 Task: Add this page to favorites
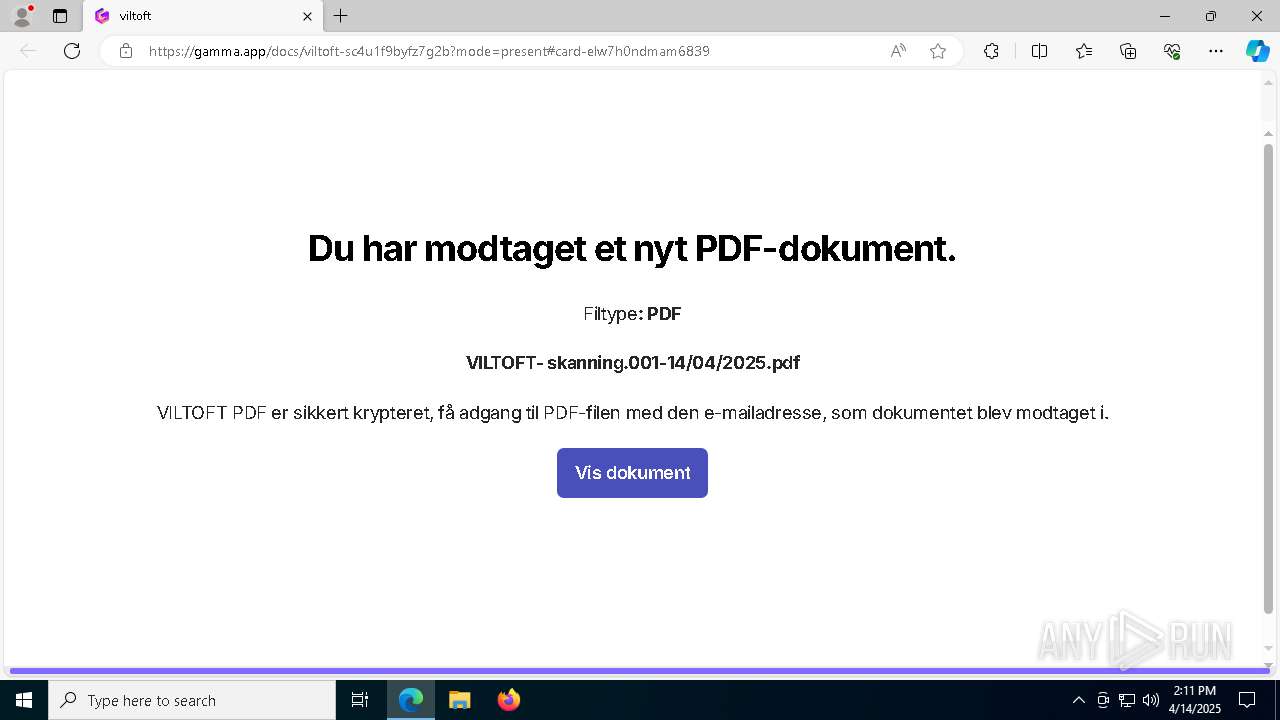(938, 51)
